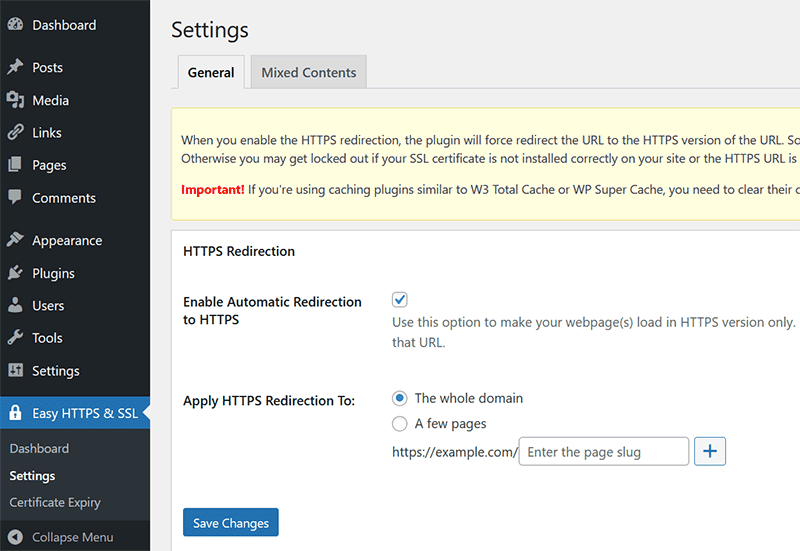Screen dimensions: 800x551
Task: Add another page slug with plus button
Action: (710, 452)
